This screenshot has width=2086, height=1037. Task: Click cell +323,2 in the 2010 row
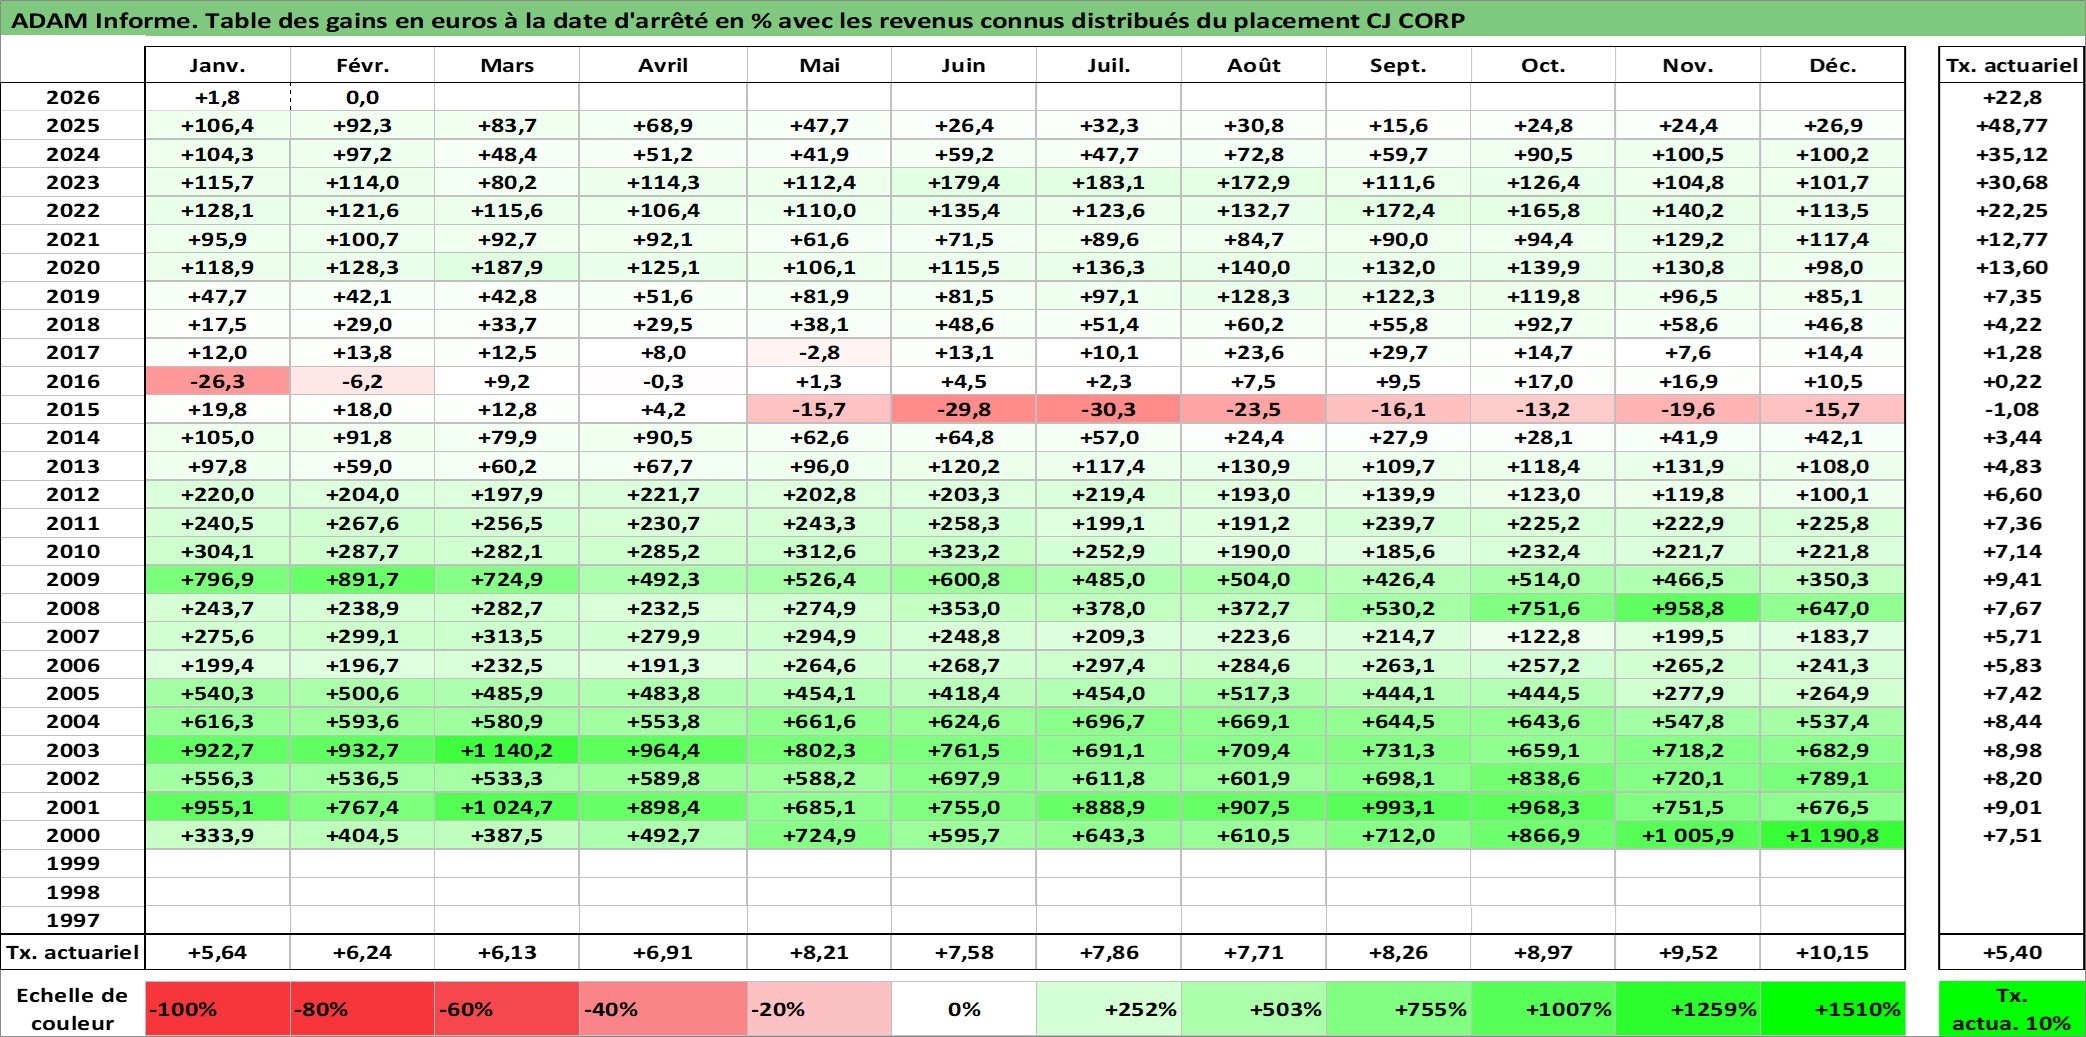tap(964, 551)
